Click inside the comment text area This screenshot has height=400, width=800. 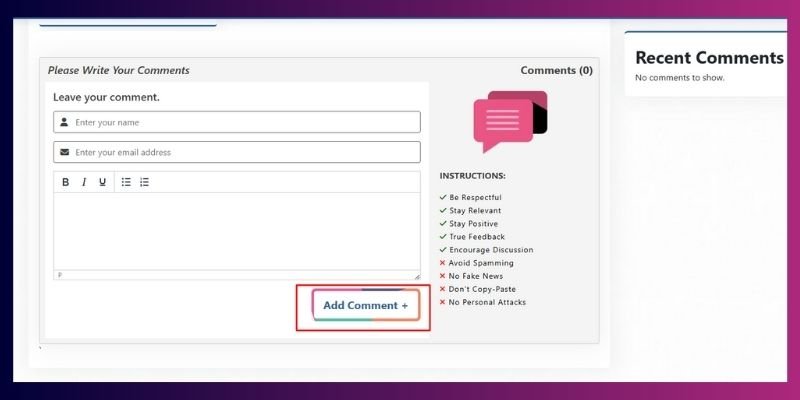point(237,231)
